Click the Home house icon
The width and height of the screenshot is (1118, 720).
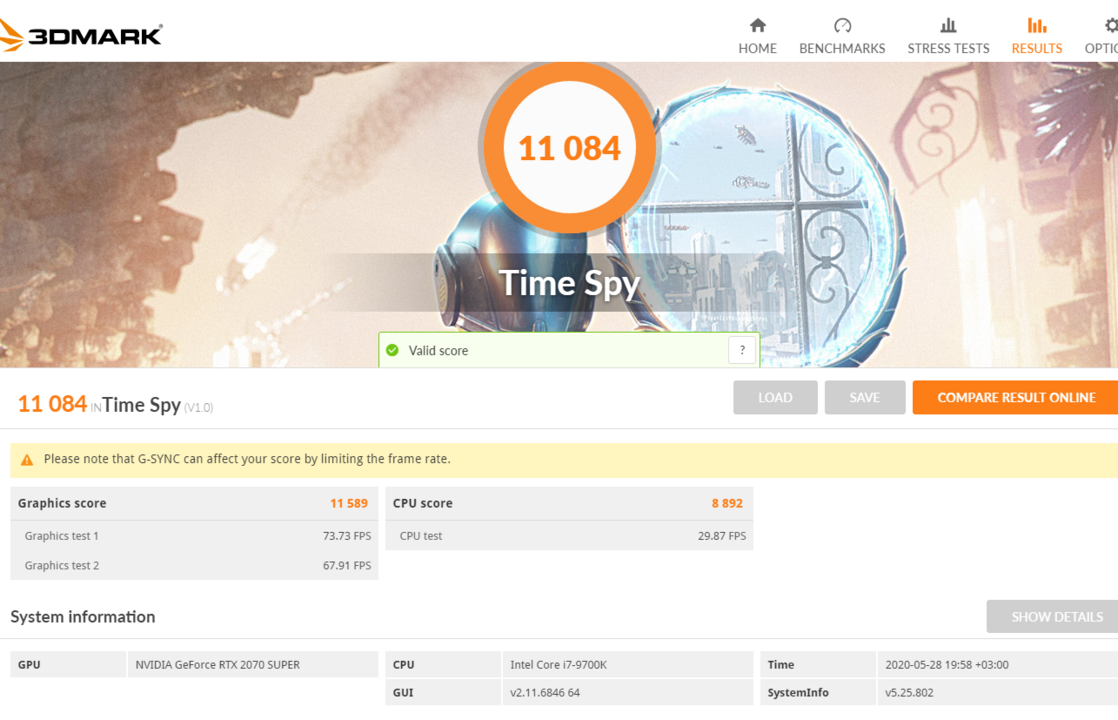(757, 26)
